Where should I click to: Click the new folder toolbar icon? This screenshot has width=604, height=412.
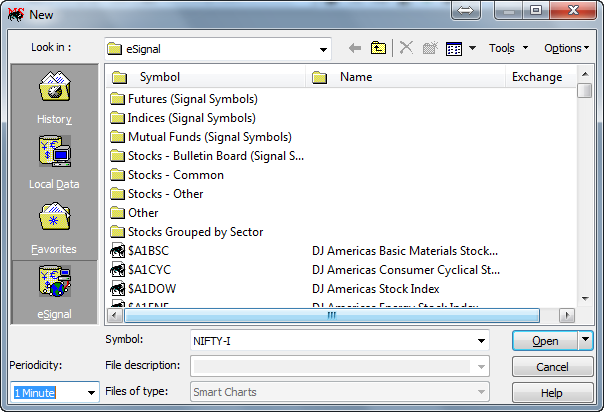tap(430, 48)
